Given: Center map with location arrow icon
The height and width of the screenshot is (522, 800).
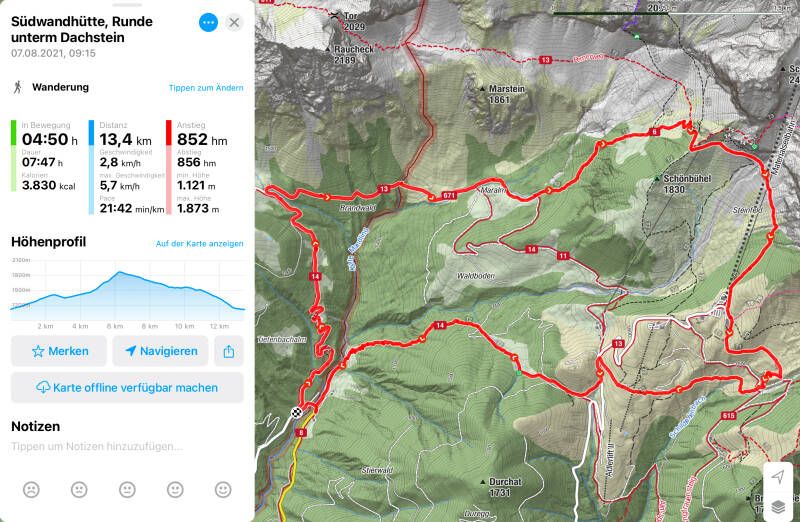Looking at the screenshot, I should coord(778,477).
